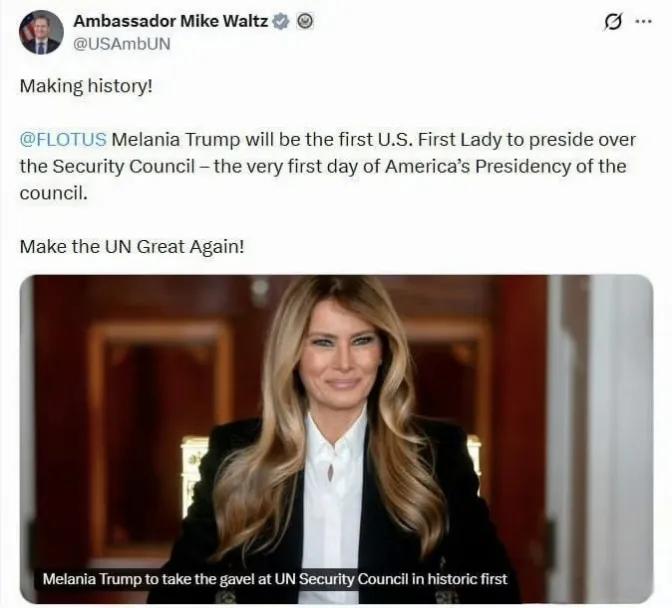The image size is (672, 608).
Task: Open Mike Waltz's profile avatar
Action: tap(41, 33)
